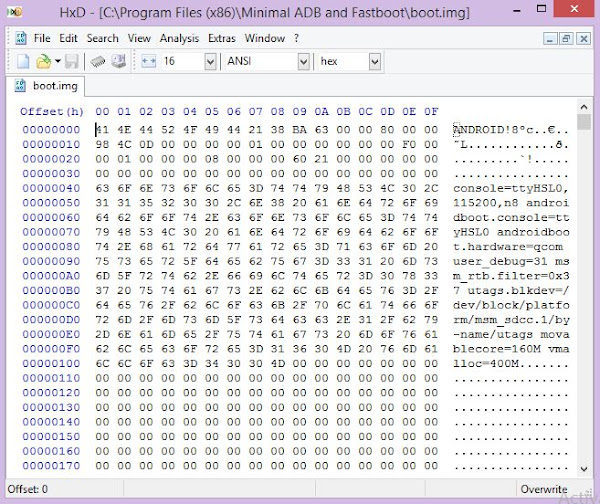Click the scrollbar up arrow
The image size is (600, 504).
[x=584, y=107]
